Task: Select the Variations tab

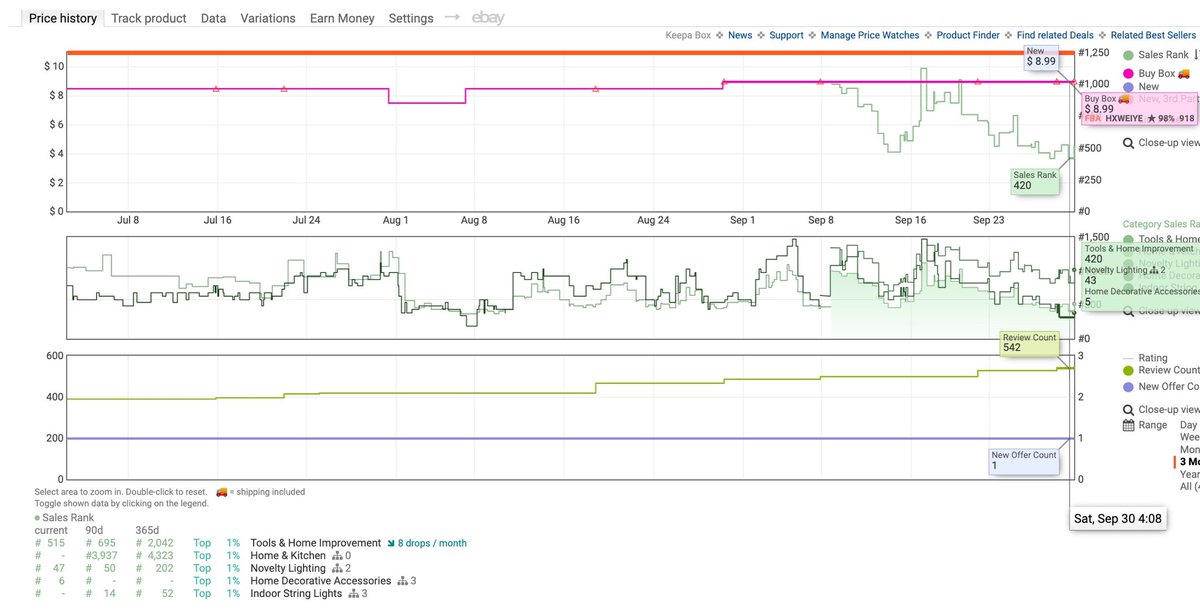Action: pyautogui.click(x=268, y=18)
